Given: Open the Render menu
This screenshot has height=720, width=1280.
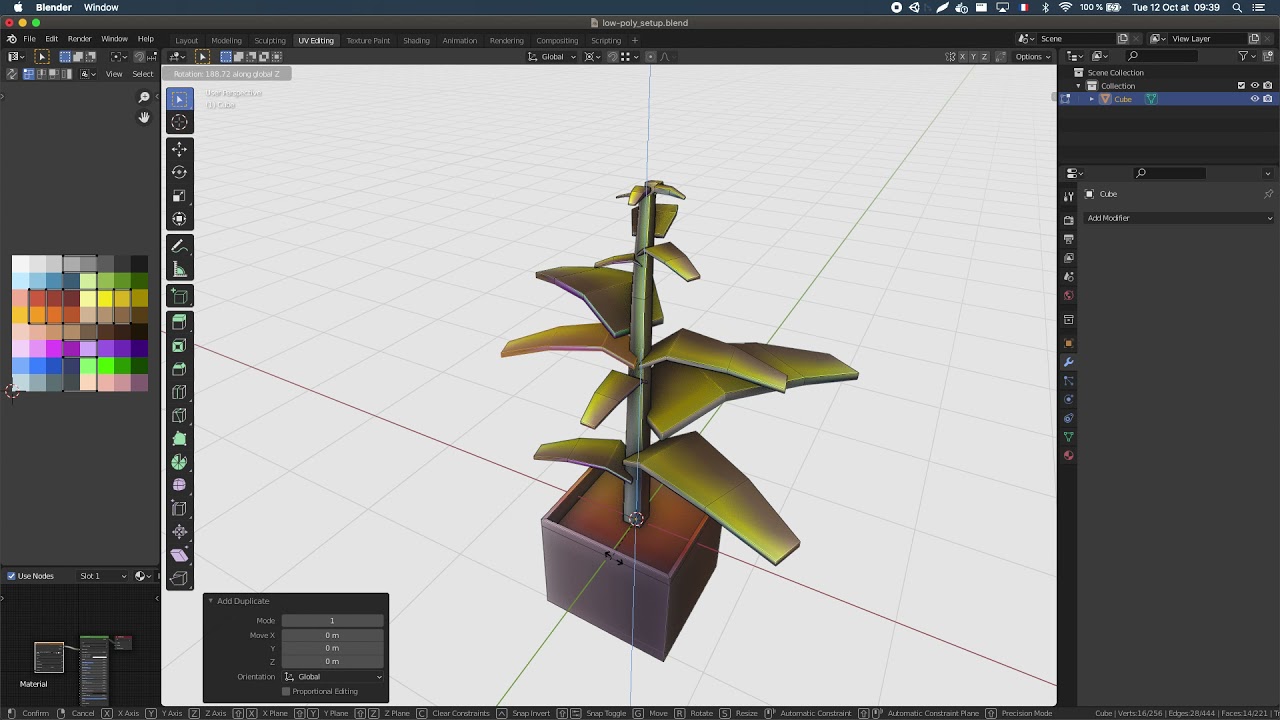Looking at the screenshot, I should (x=80, y=39).
